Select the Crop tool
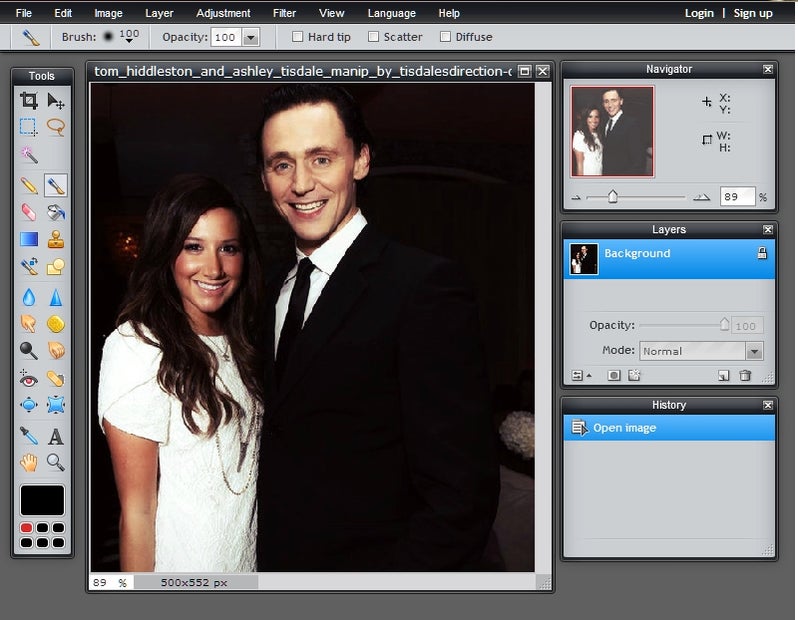Image resolution: width=798 pixels, height=620 pixels. pos(28,100)
